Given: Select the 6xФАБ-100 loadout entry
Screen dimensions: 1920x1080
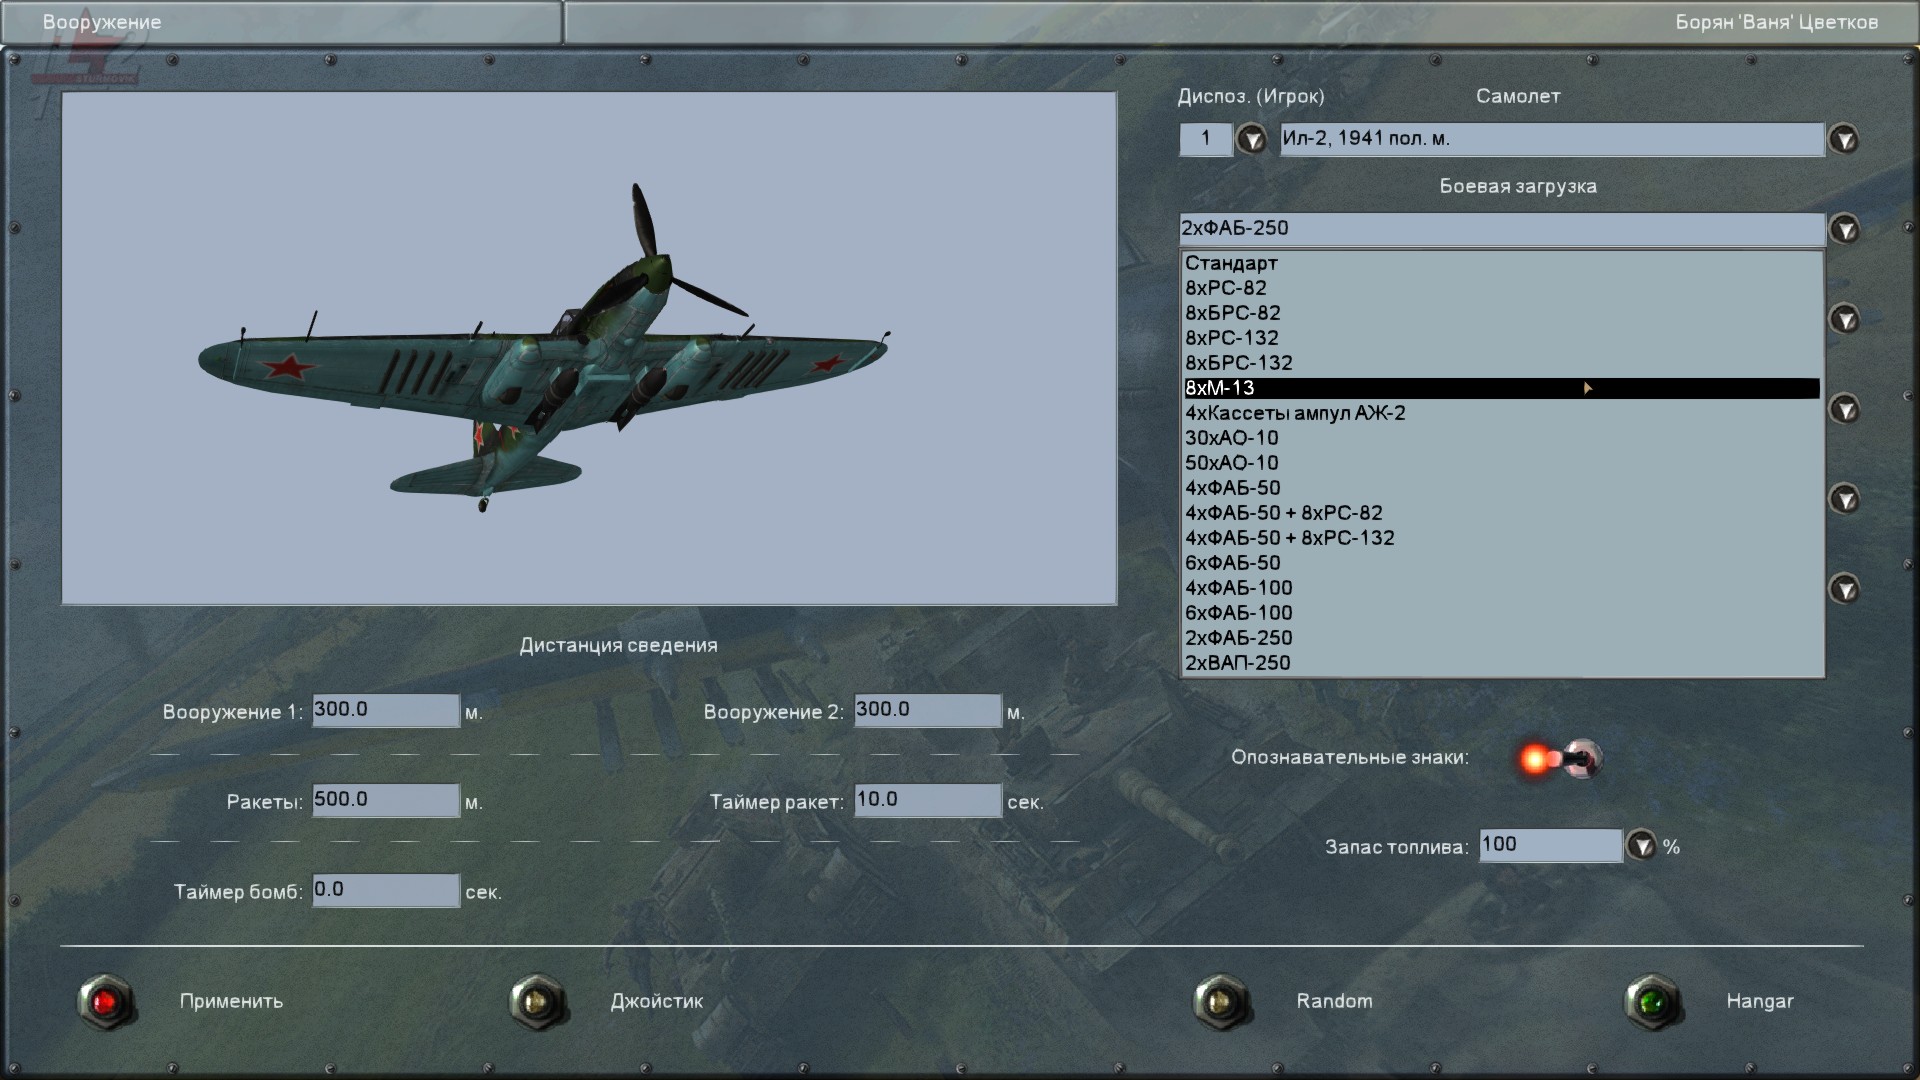Looking at the screenshot, I should 1238,613.
